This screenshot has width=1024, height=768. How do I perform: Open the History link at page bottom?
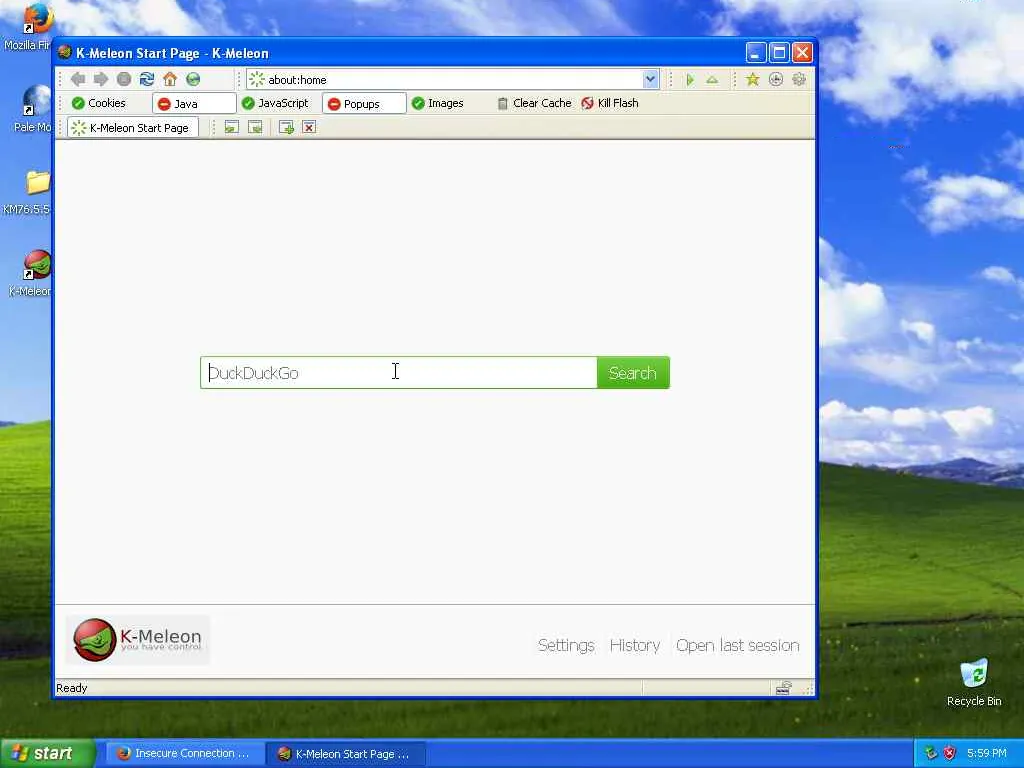635,645
